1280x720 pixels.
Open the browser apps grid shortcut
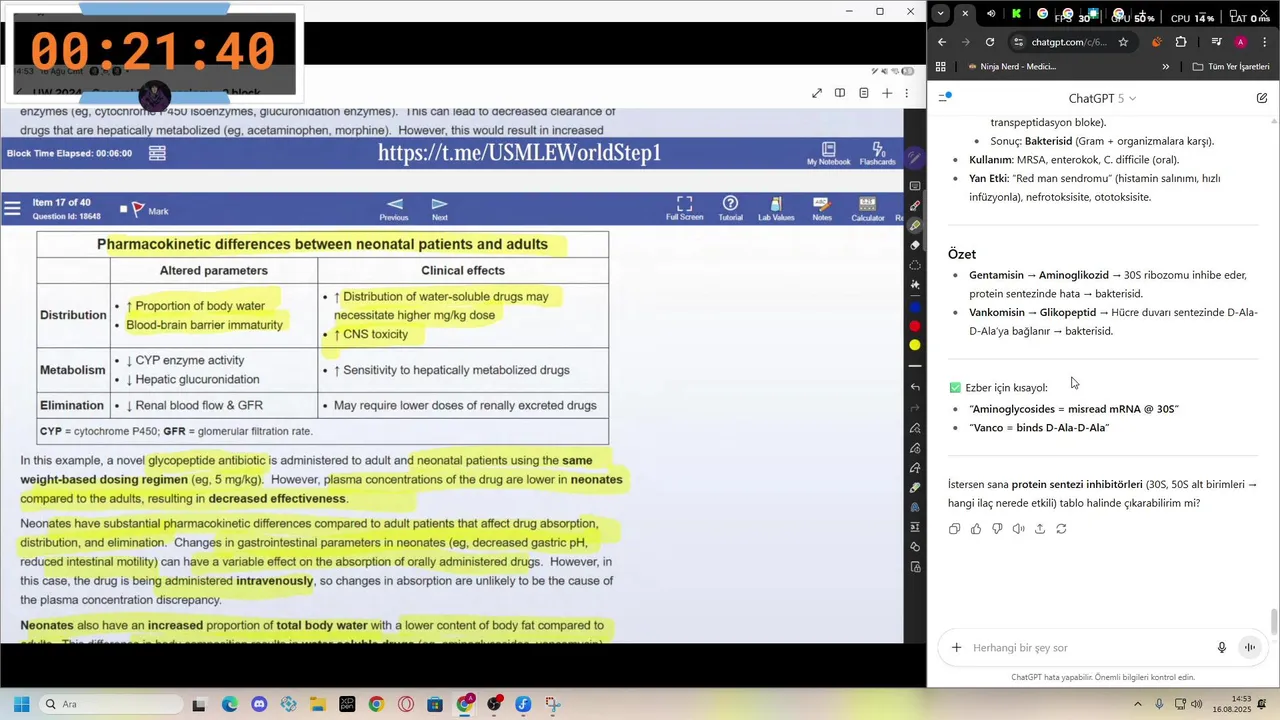pos(941,67)
